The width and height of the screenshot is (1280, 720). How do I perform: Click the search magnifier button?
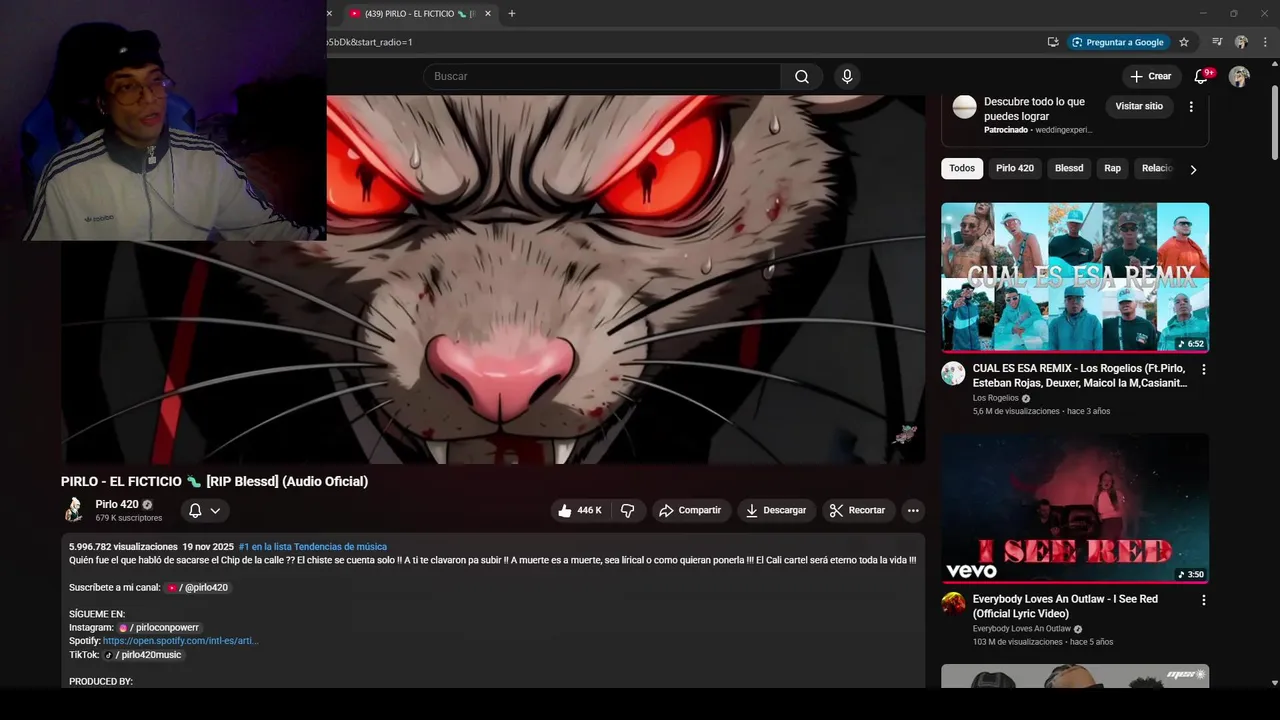pos(802,77)
